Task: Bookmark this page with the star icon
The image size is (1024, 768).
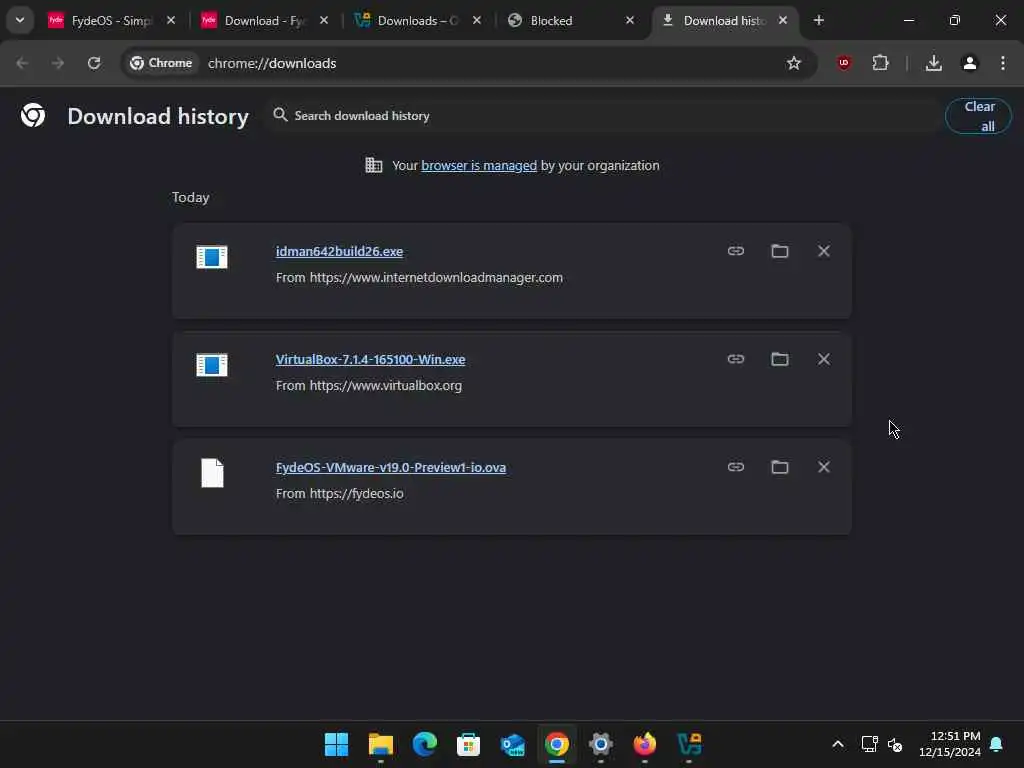Action: [x=793, y=63]
